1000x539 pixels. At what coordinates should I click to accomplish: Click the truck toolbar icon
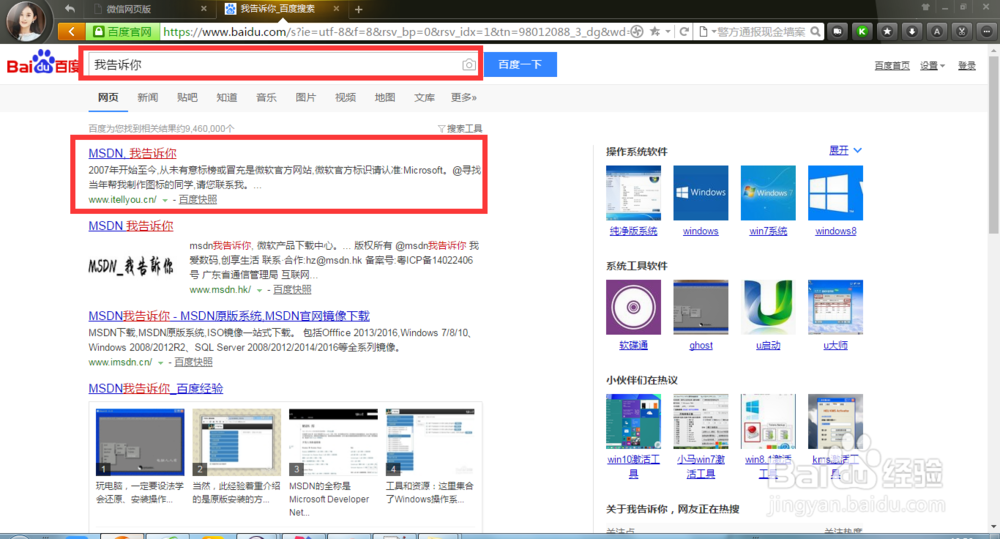pos(837,31)
